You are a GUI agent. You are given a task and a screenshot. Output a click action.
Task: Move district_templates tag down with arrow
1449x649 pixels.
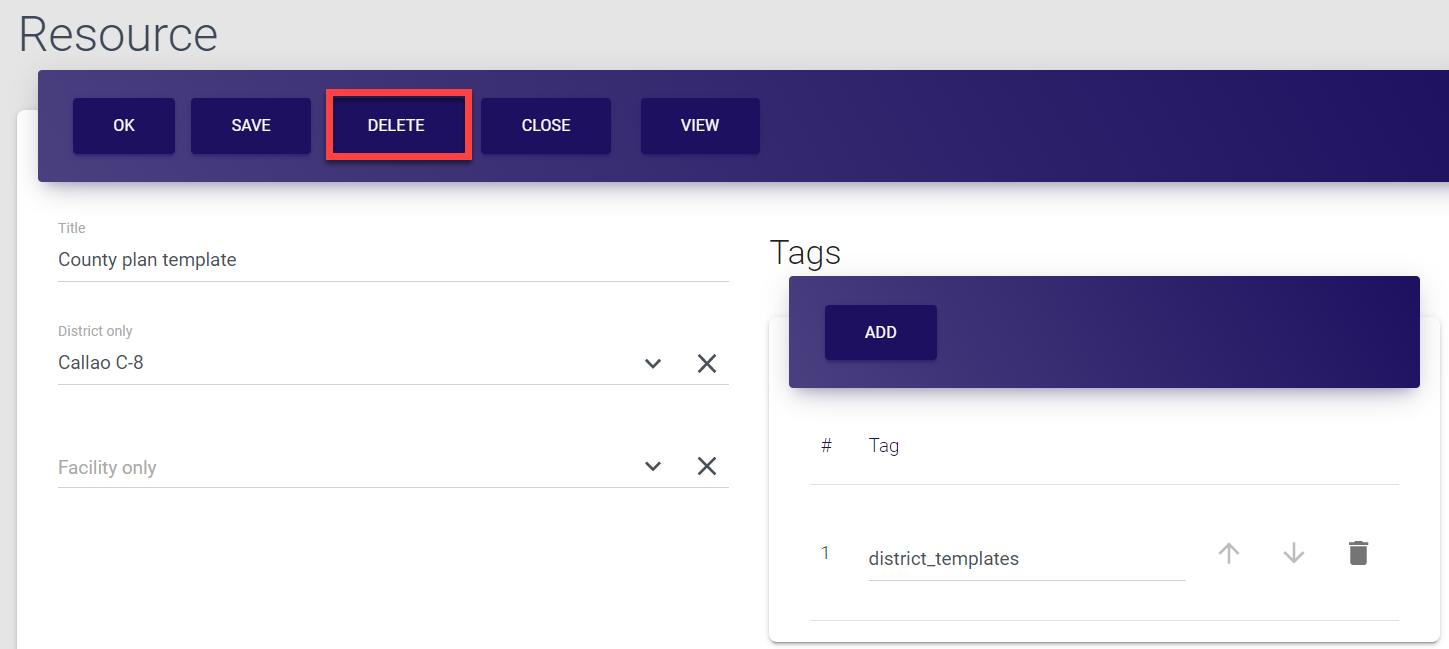click(x=1294, y=553)
